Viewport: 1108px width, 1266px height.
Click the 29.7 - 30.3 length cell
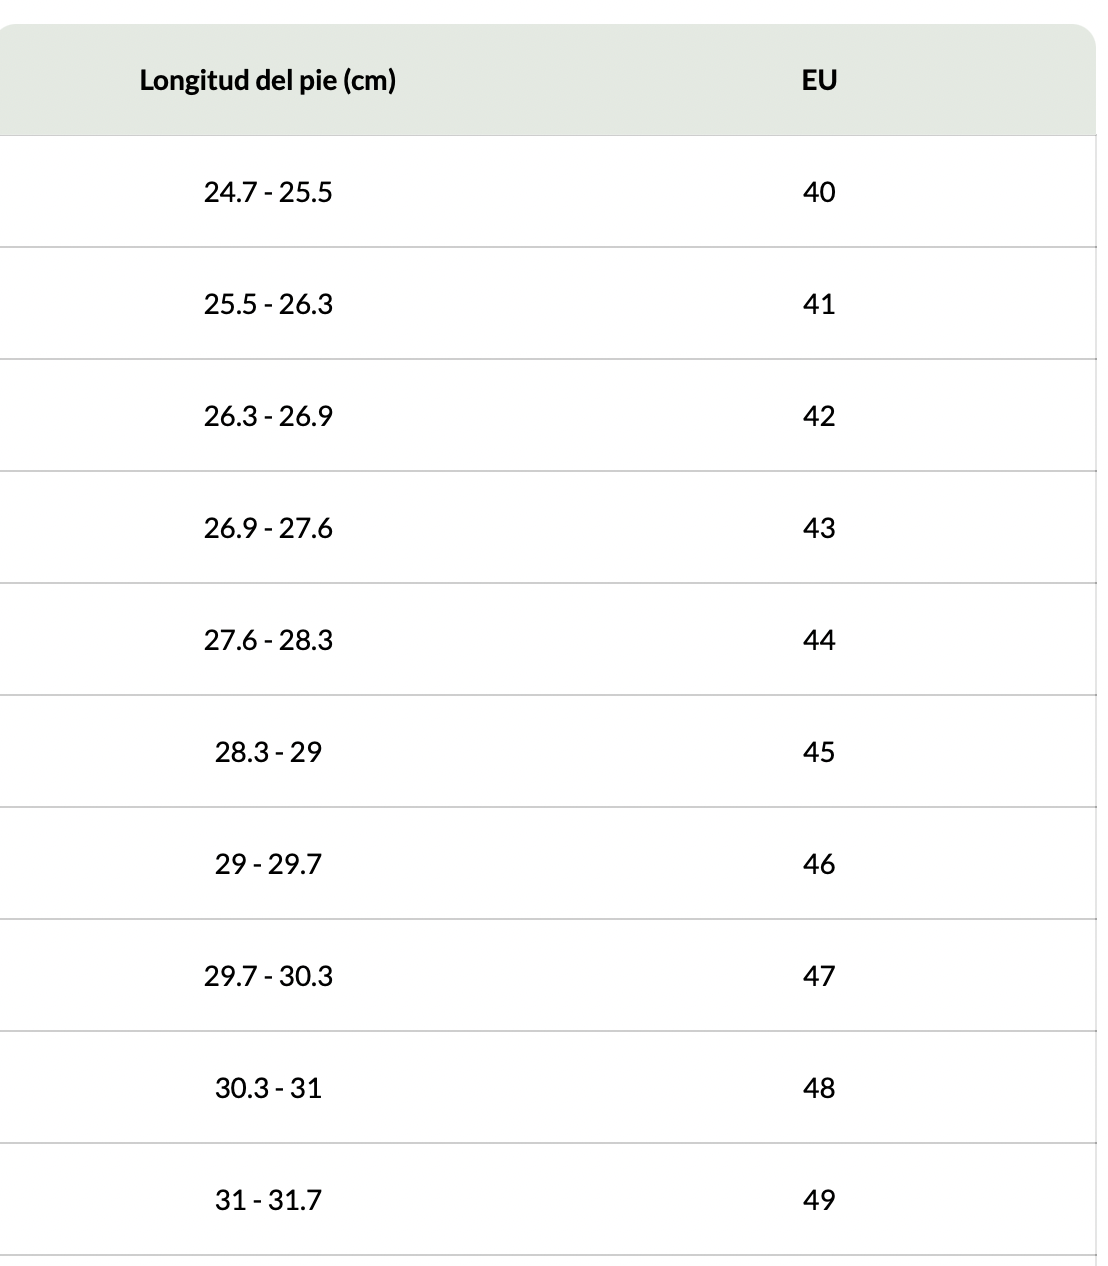click(268, 976)
